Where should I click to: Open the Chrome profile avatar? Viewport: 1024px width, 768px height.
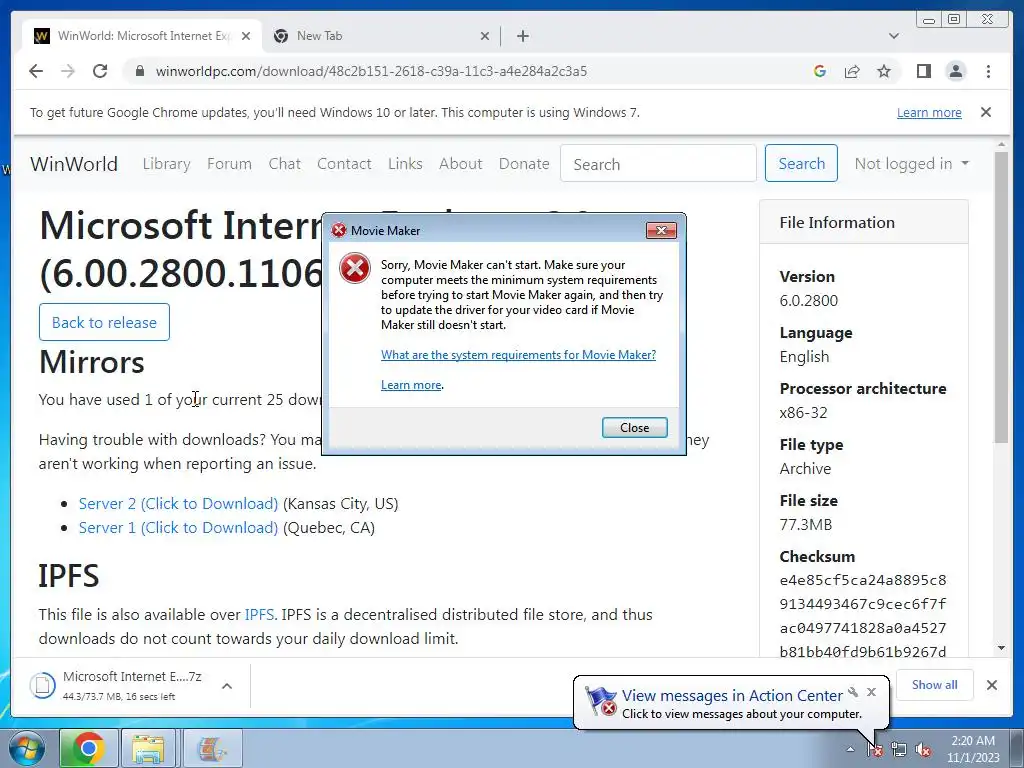(x=955, y=71)
